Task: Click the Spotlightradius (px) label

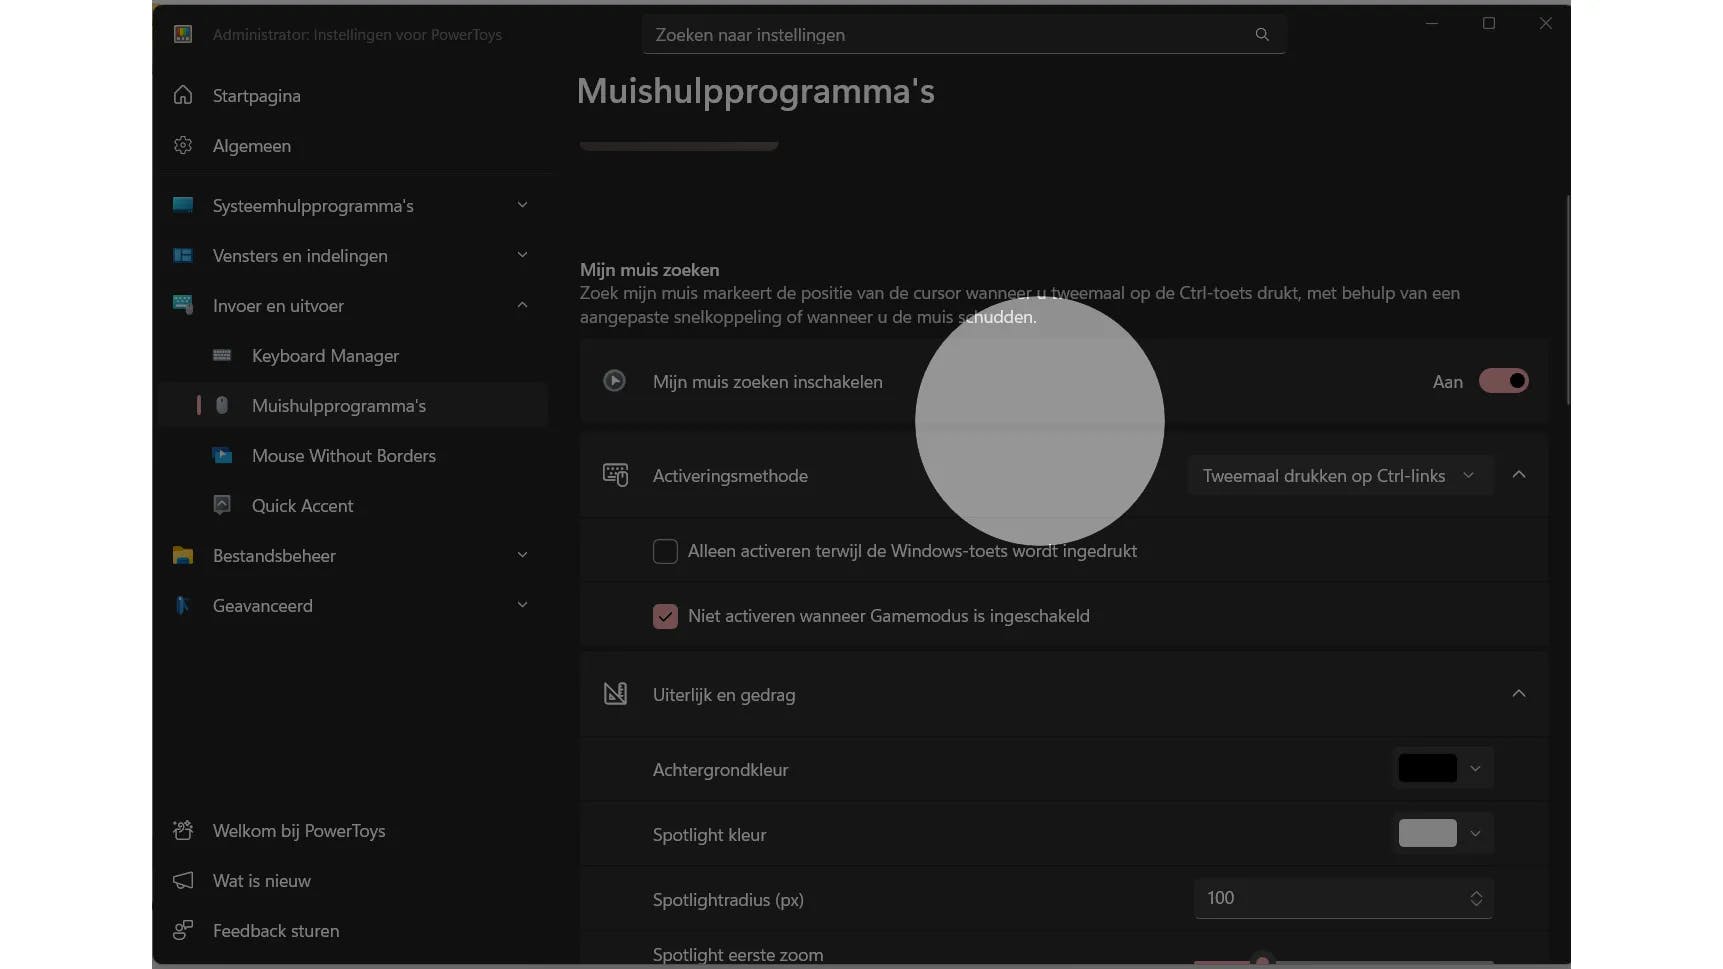Action: [728, 899]
